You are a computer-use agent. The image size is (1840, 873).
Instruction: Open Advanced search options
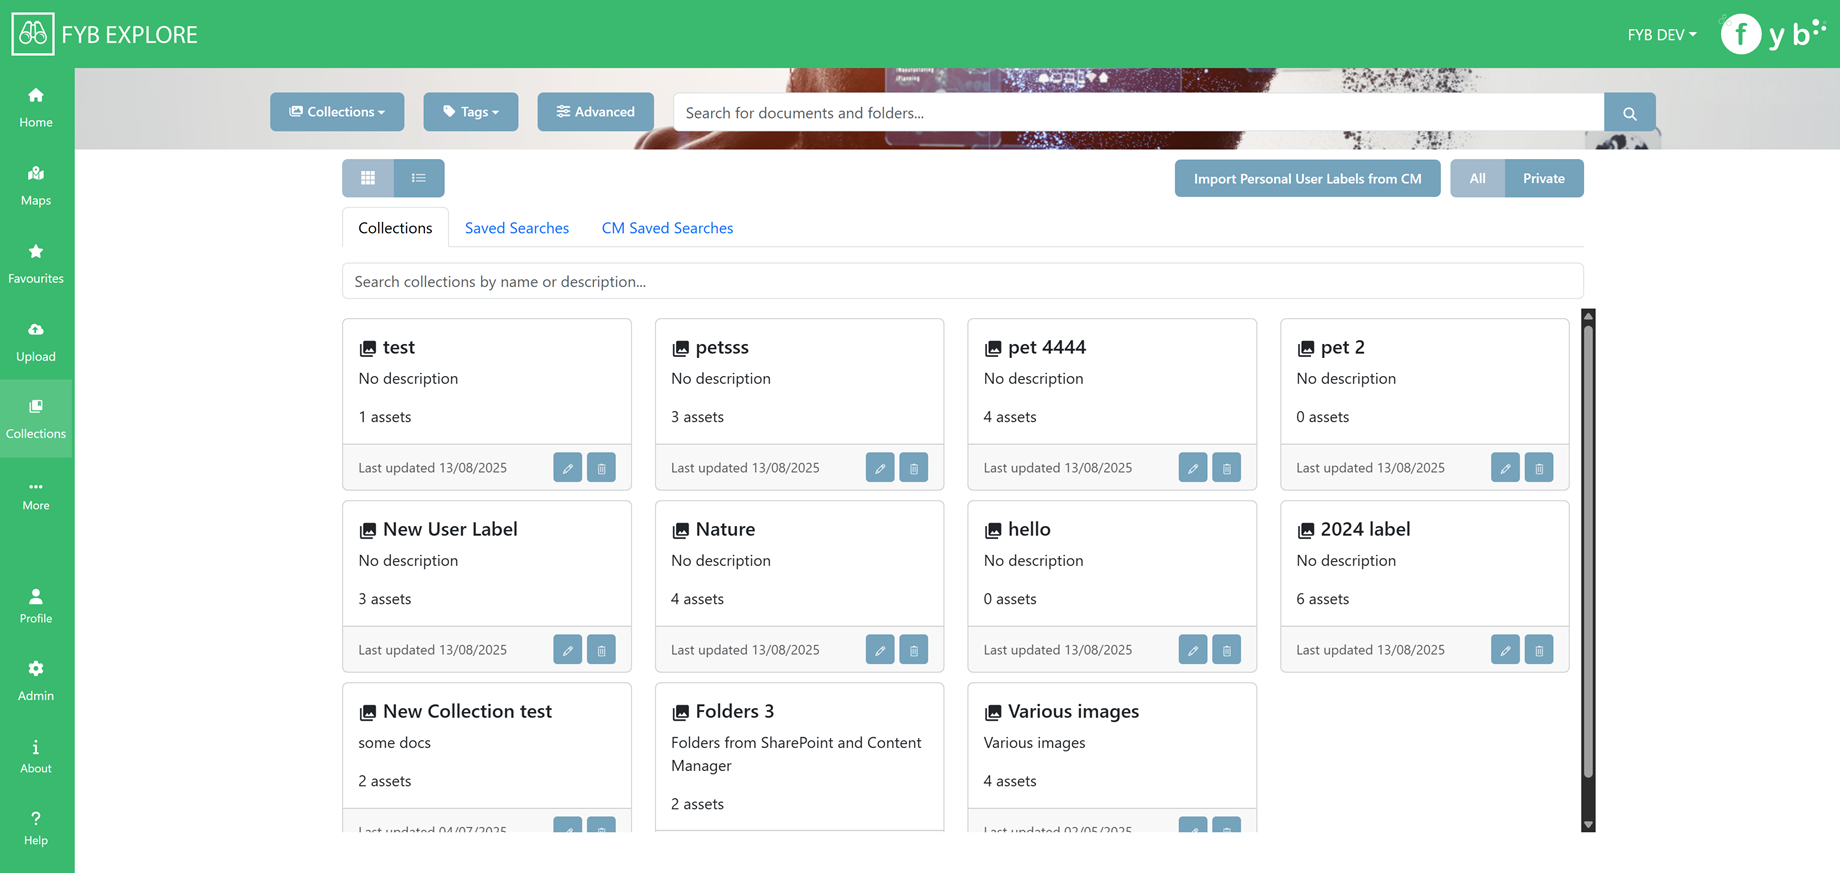596,112
